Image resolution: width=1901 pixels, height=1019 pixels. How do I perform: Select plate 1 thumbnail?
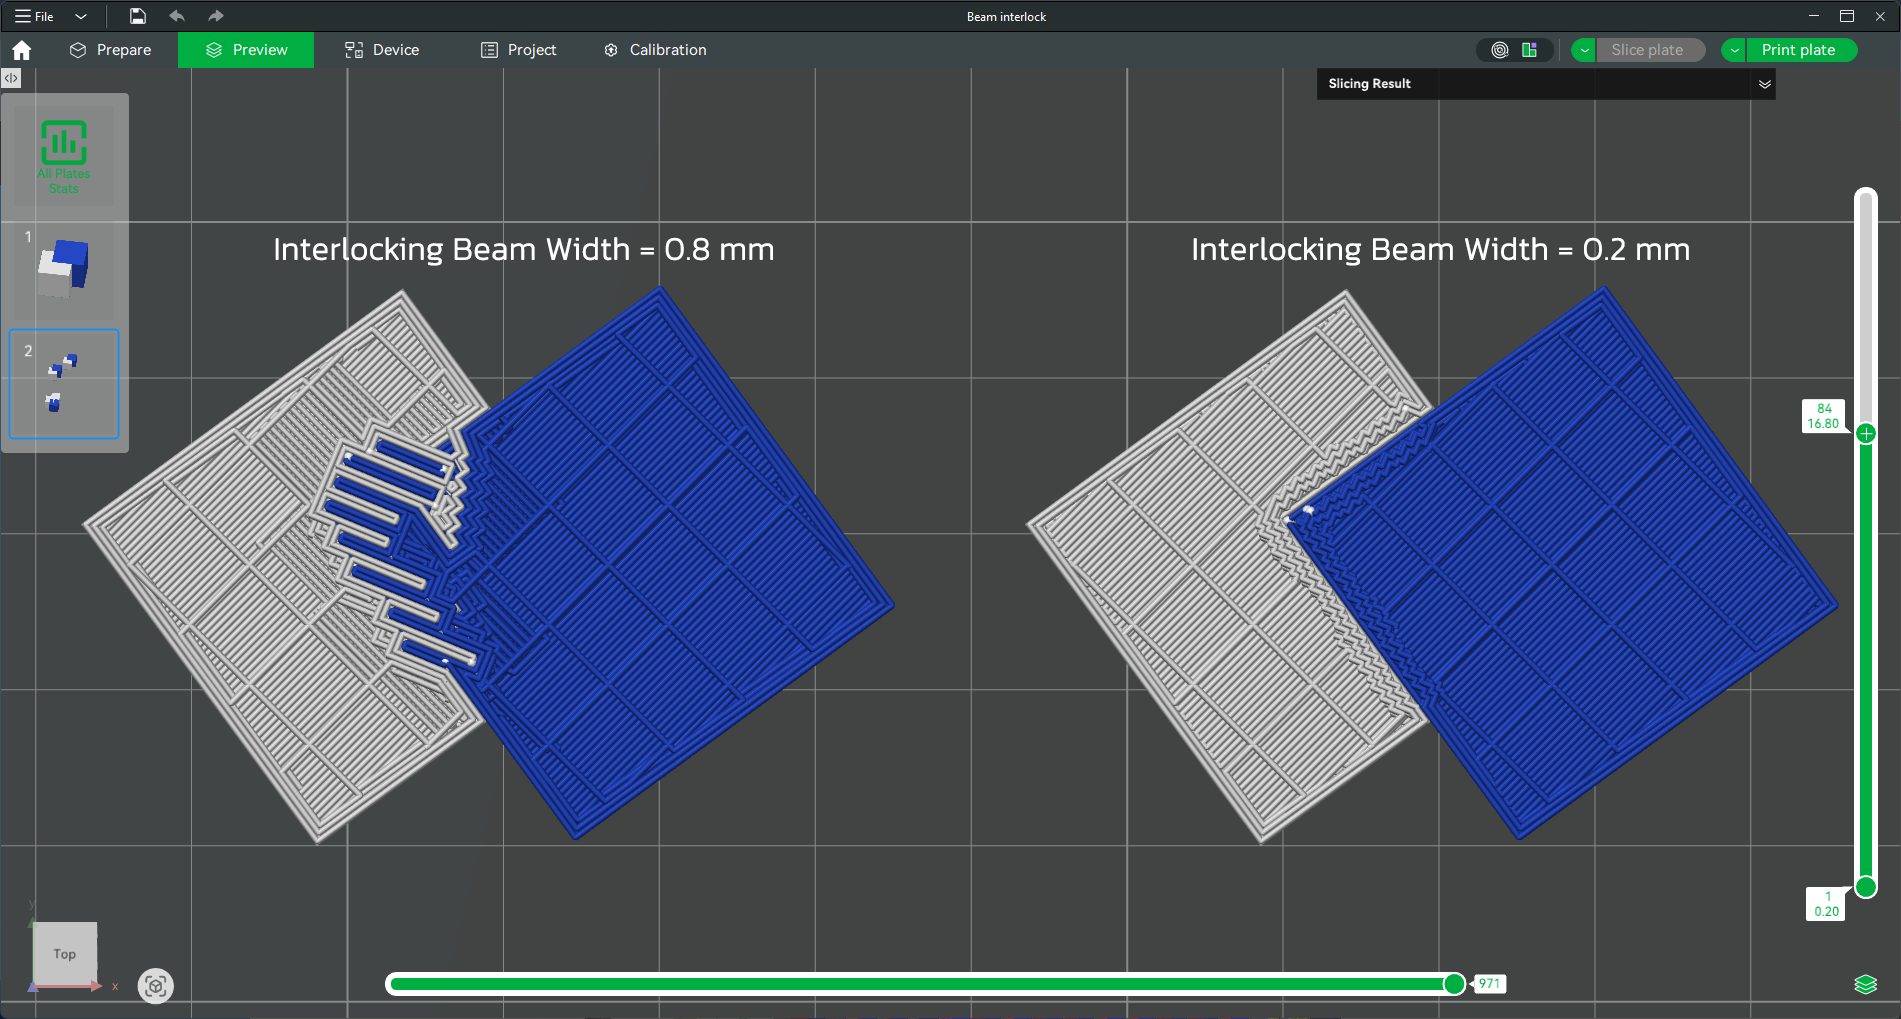point(64,268)
